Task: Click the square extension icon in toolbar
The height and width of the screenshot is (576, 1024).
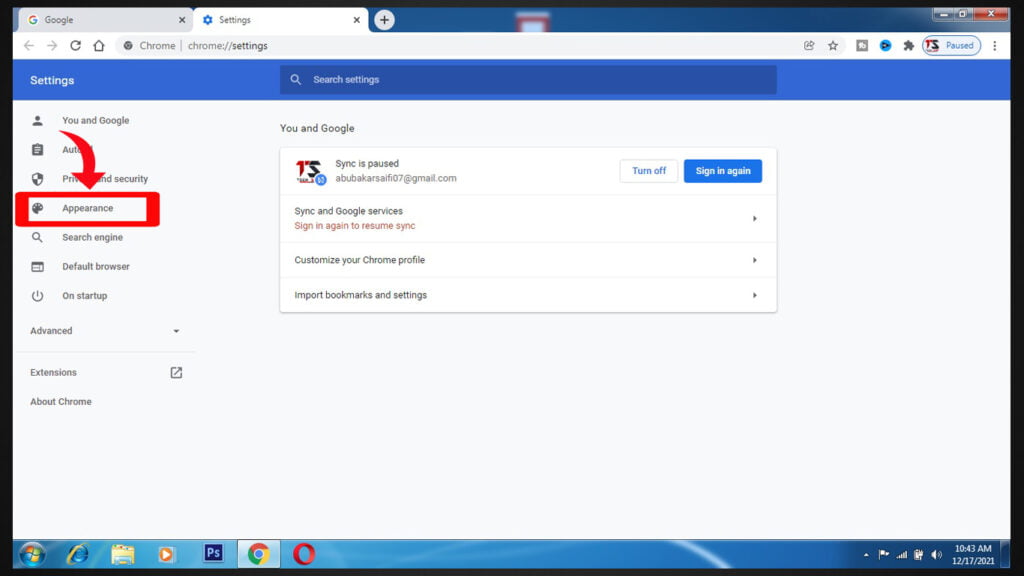Action: pos(862,46)
